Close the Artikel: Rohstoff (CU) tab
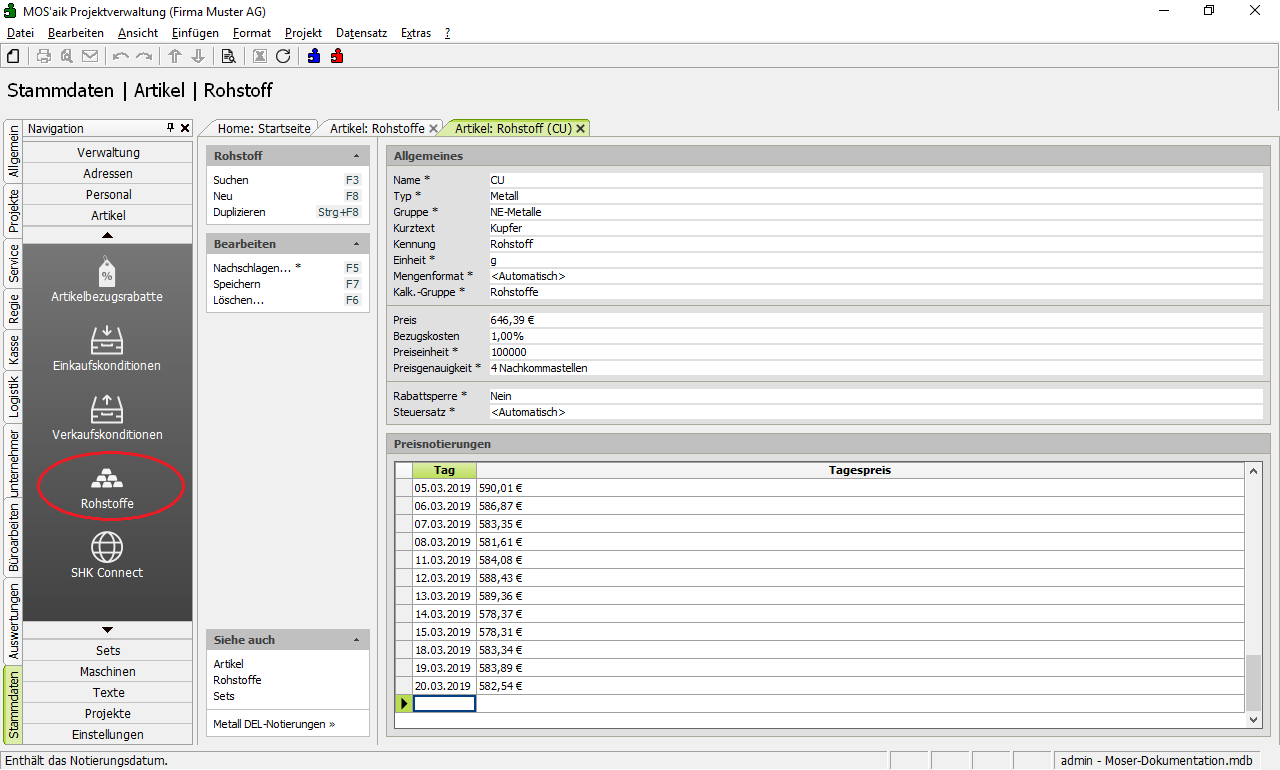 click(580, 129)
